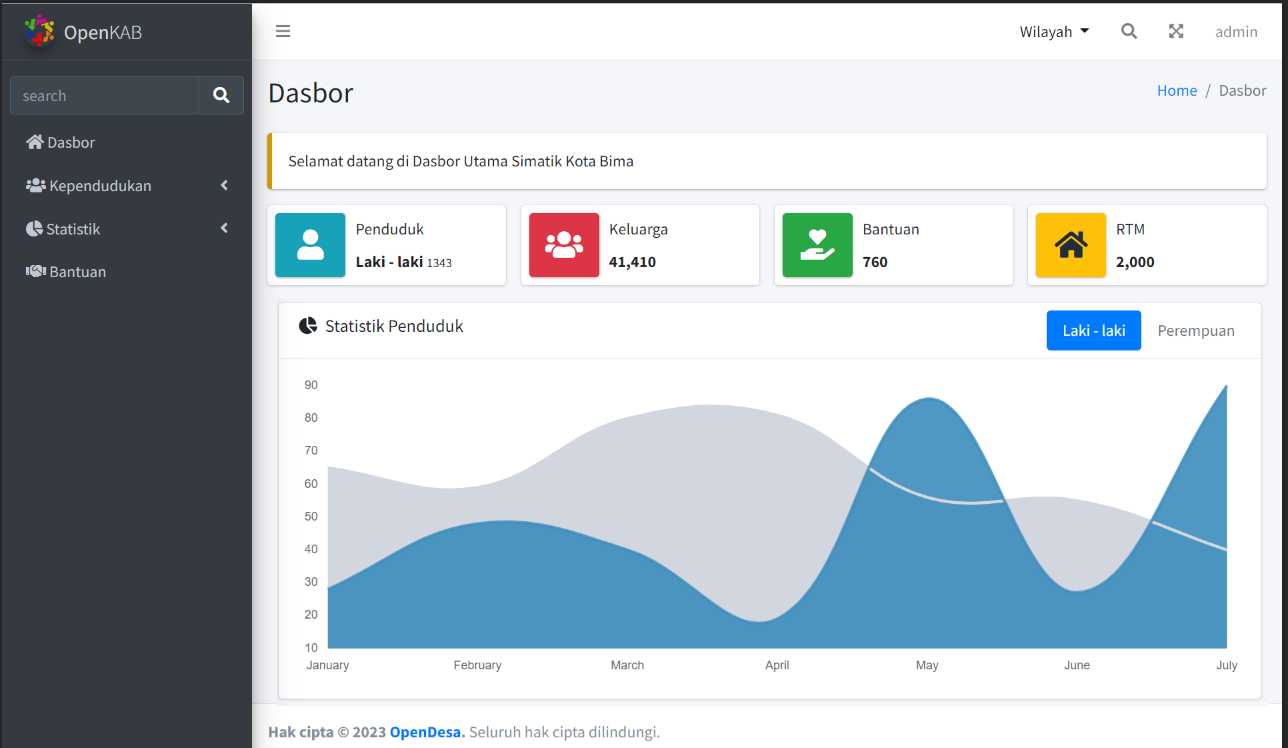Open the search magnifier in top bar
Image resolution: width=1288 pixels, height=748 pixels.
[x=1129, y=31]
